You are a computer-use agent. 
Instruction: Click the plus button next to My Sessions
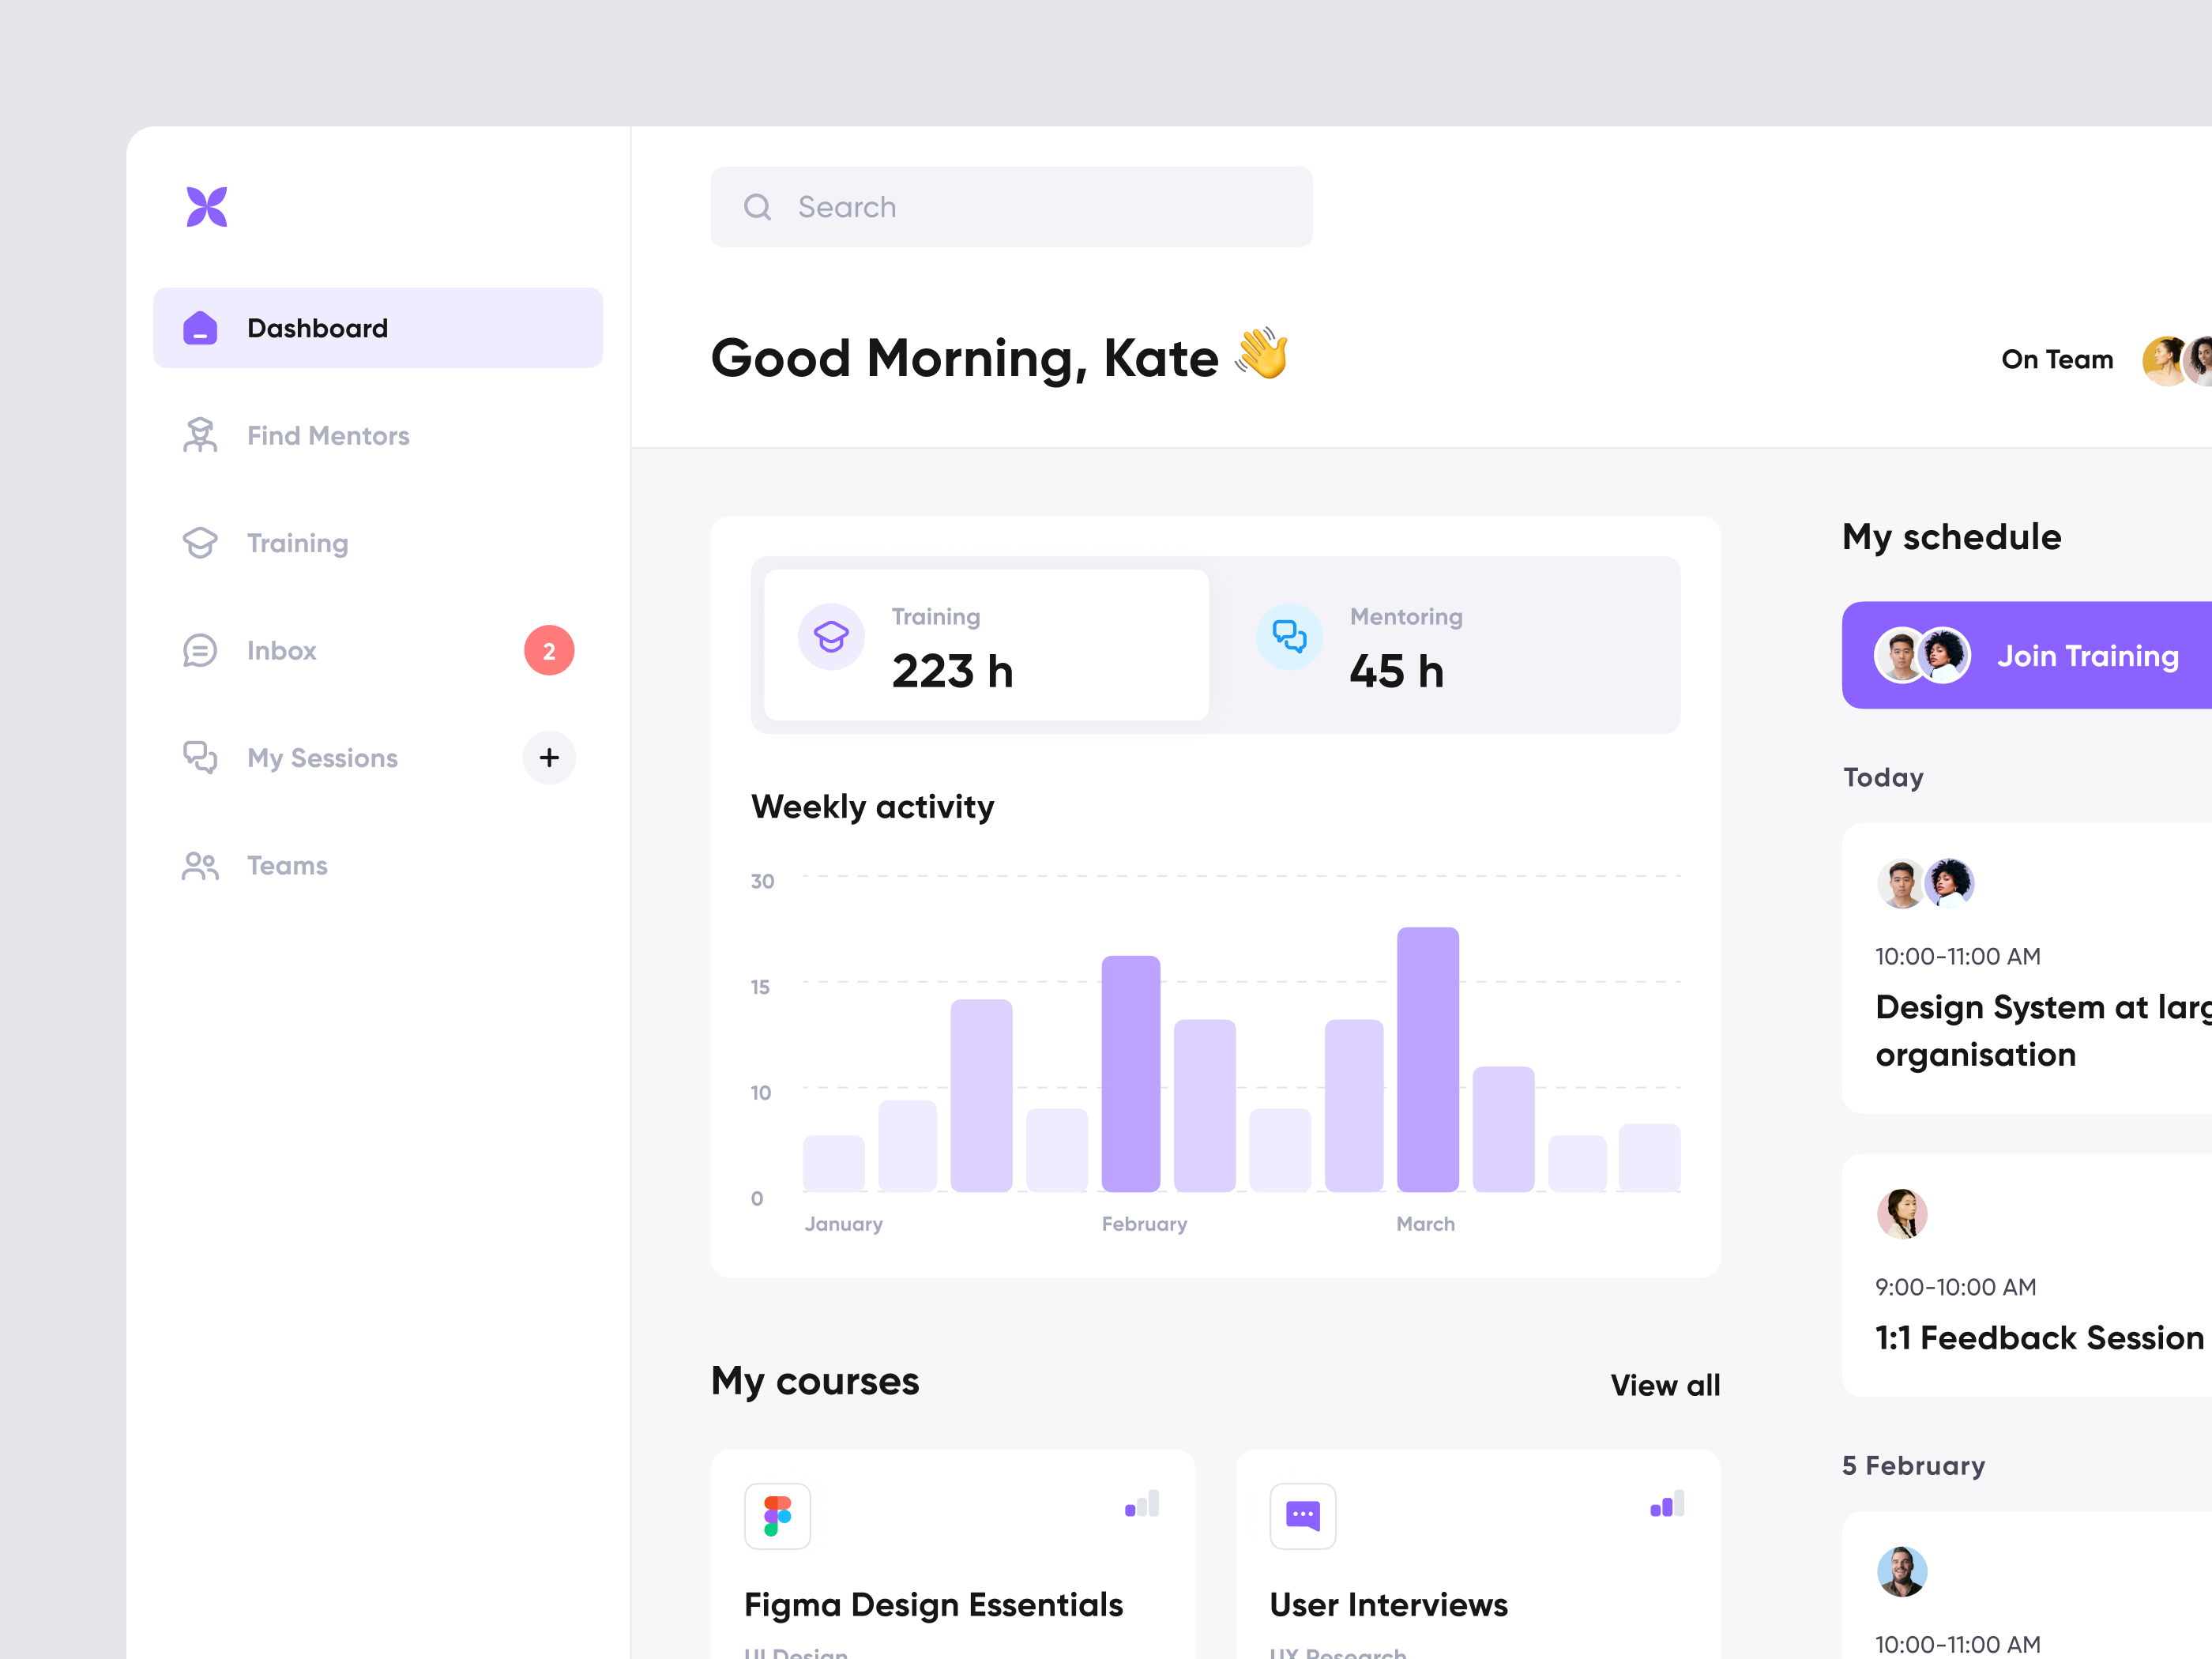[x=548, y=757]
